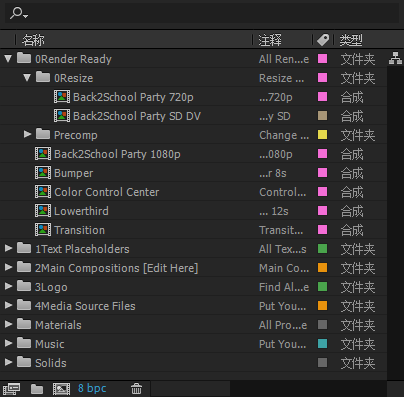This screenshot has height=397, width=404.
Task: Click the 1Text Placeholders folder icon
Action: pyautogui.click(x=24, y=248)
